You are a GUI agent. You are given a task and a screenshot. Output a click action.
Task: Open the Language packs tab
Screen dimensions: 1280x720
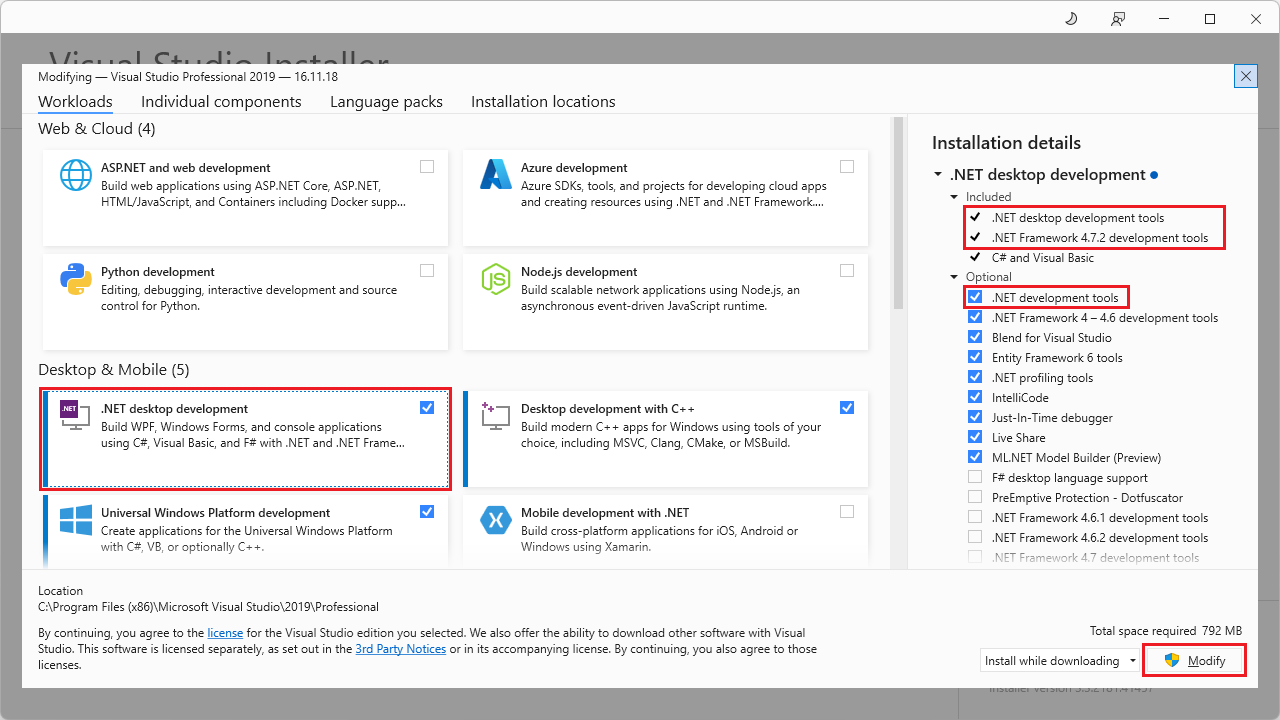click(386, 101)
